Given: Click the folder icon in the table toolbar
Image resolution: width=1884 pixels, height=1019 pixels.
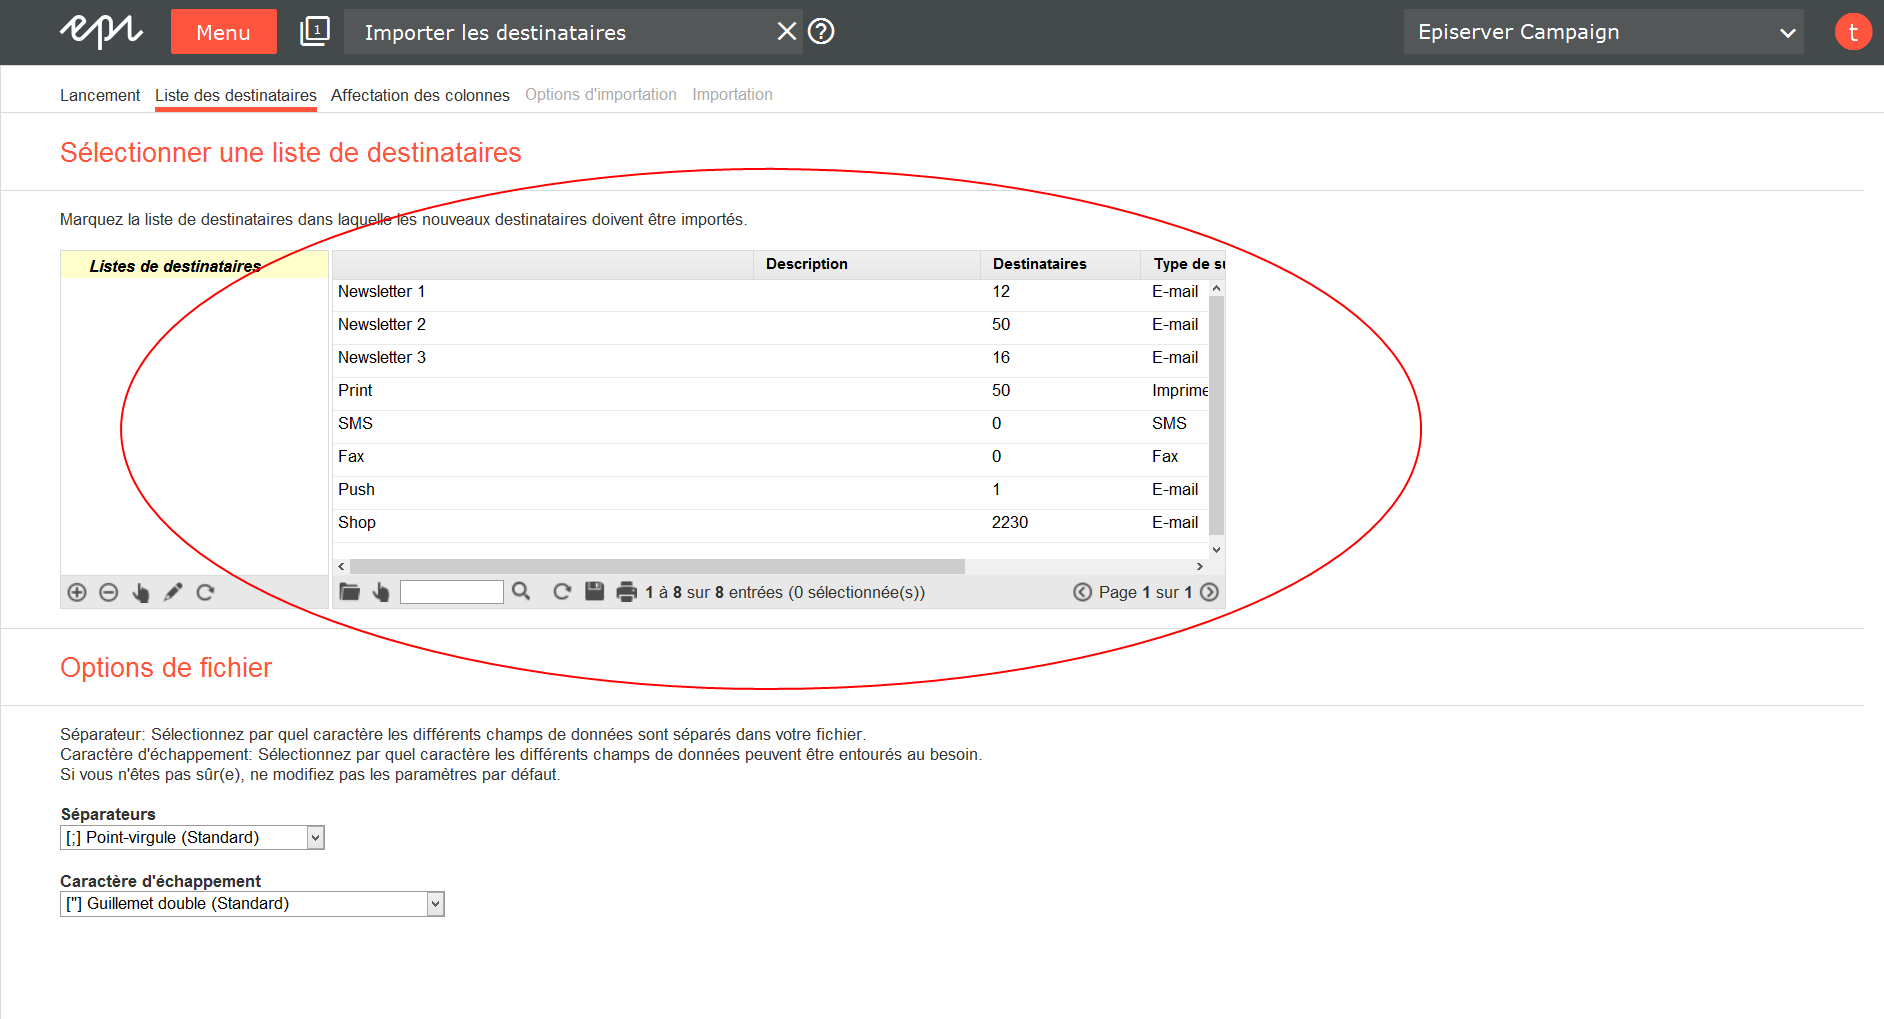Looking at the screenshot, I should 349,592.
